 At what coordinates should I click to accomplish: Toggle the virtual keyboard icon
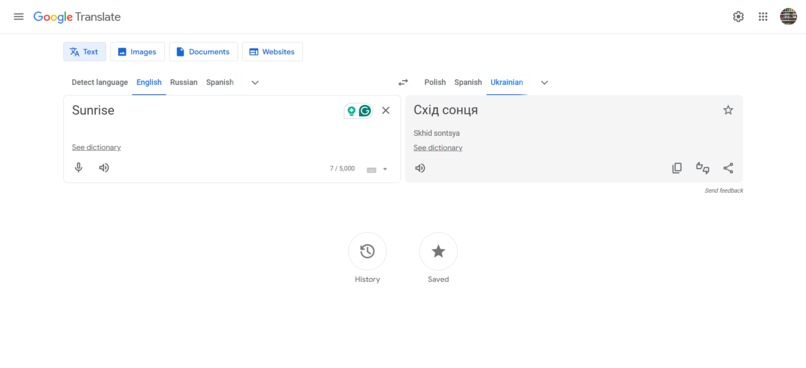[x=372, y=170]
